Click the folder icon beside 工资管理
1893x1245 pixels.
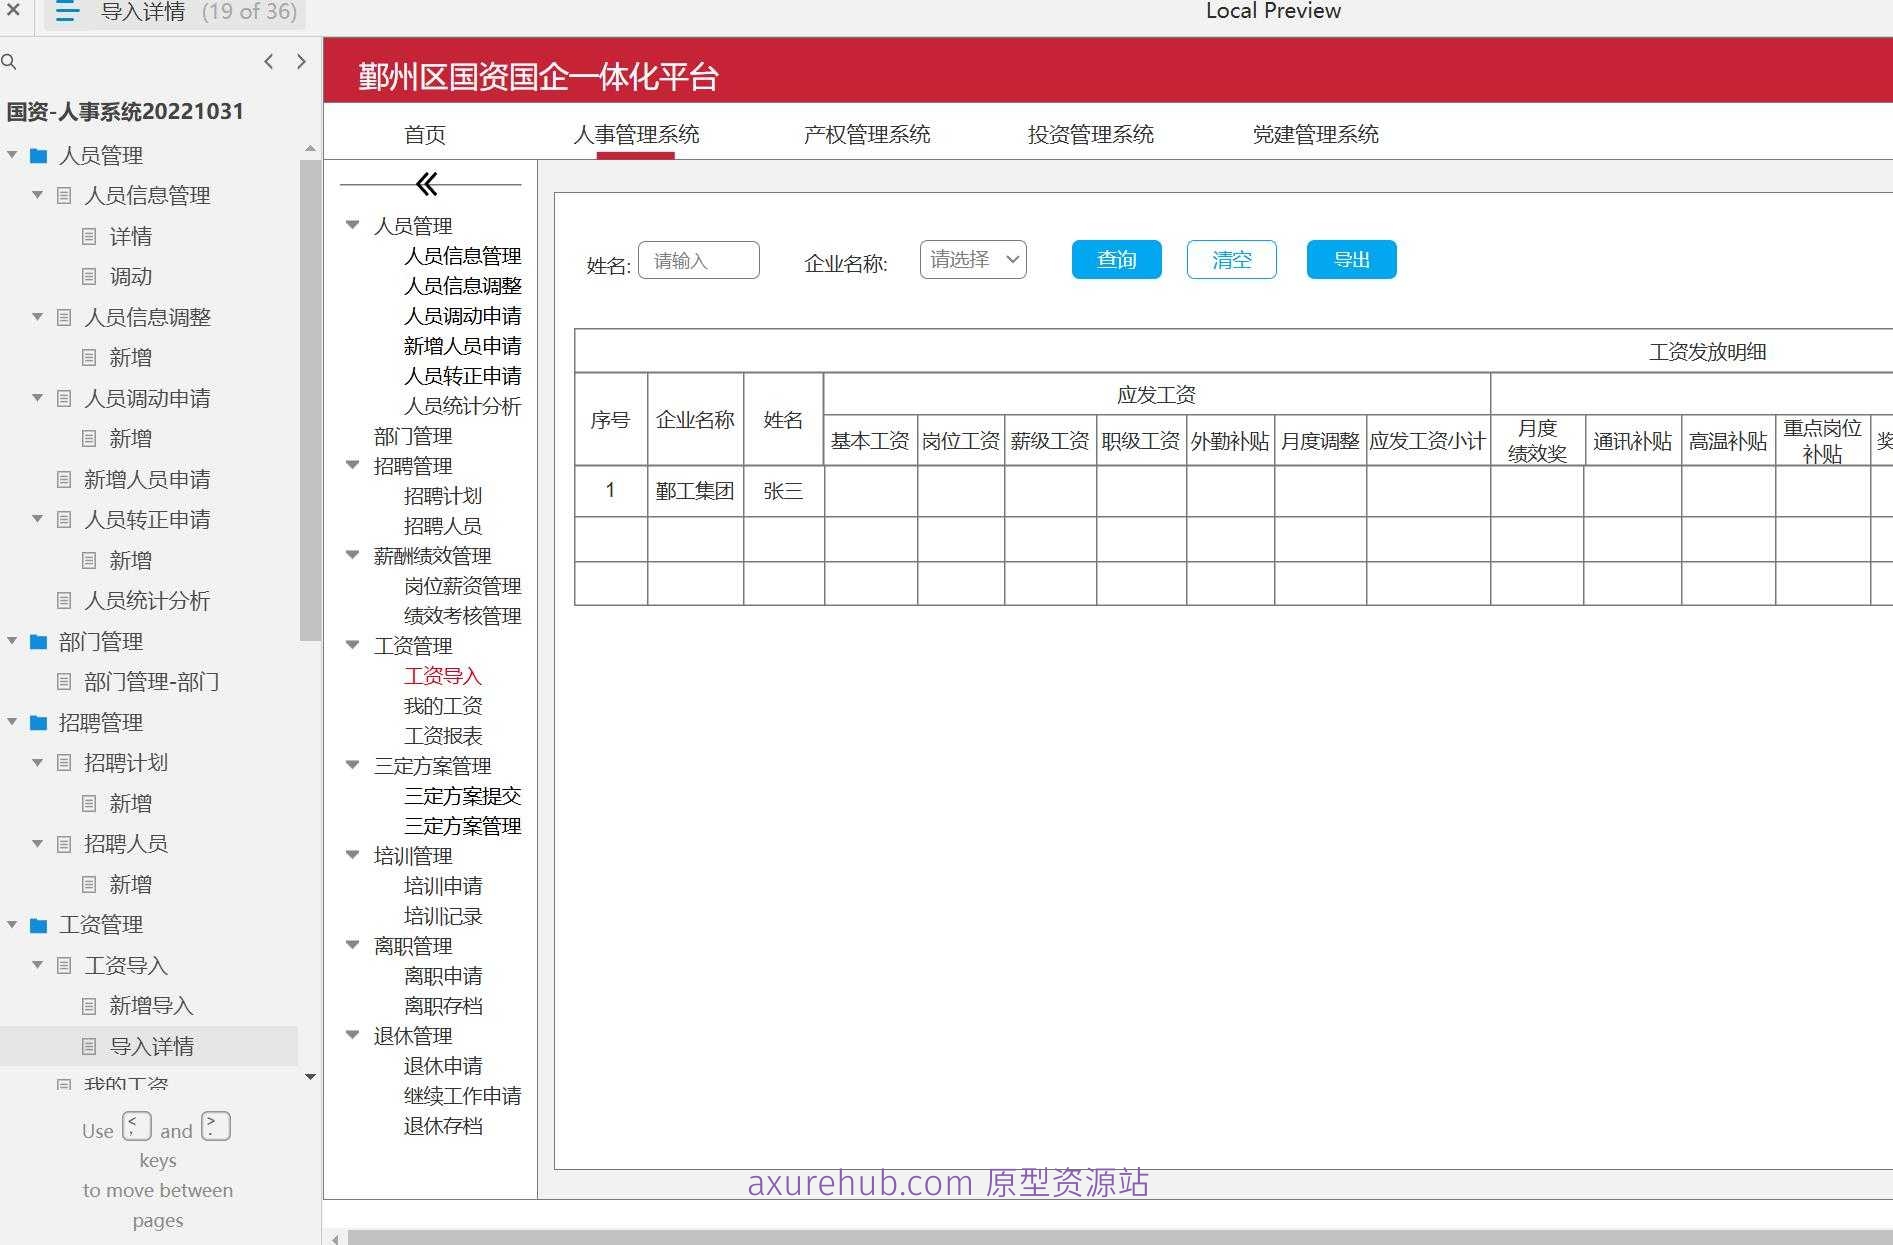(38, 925)
